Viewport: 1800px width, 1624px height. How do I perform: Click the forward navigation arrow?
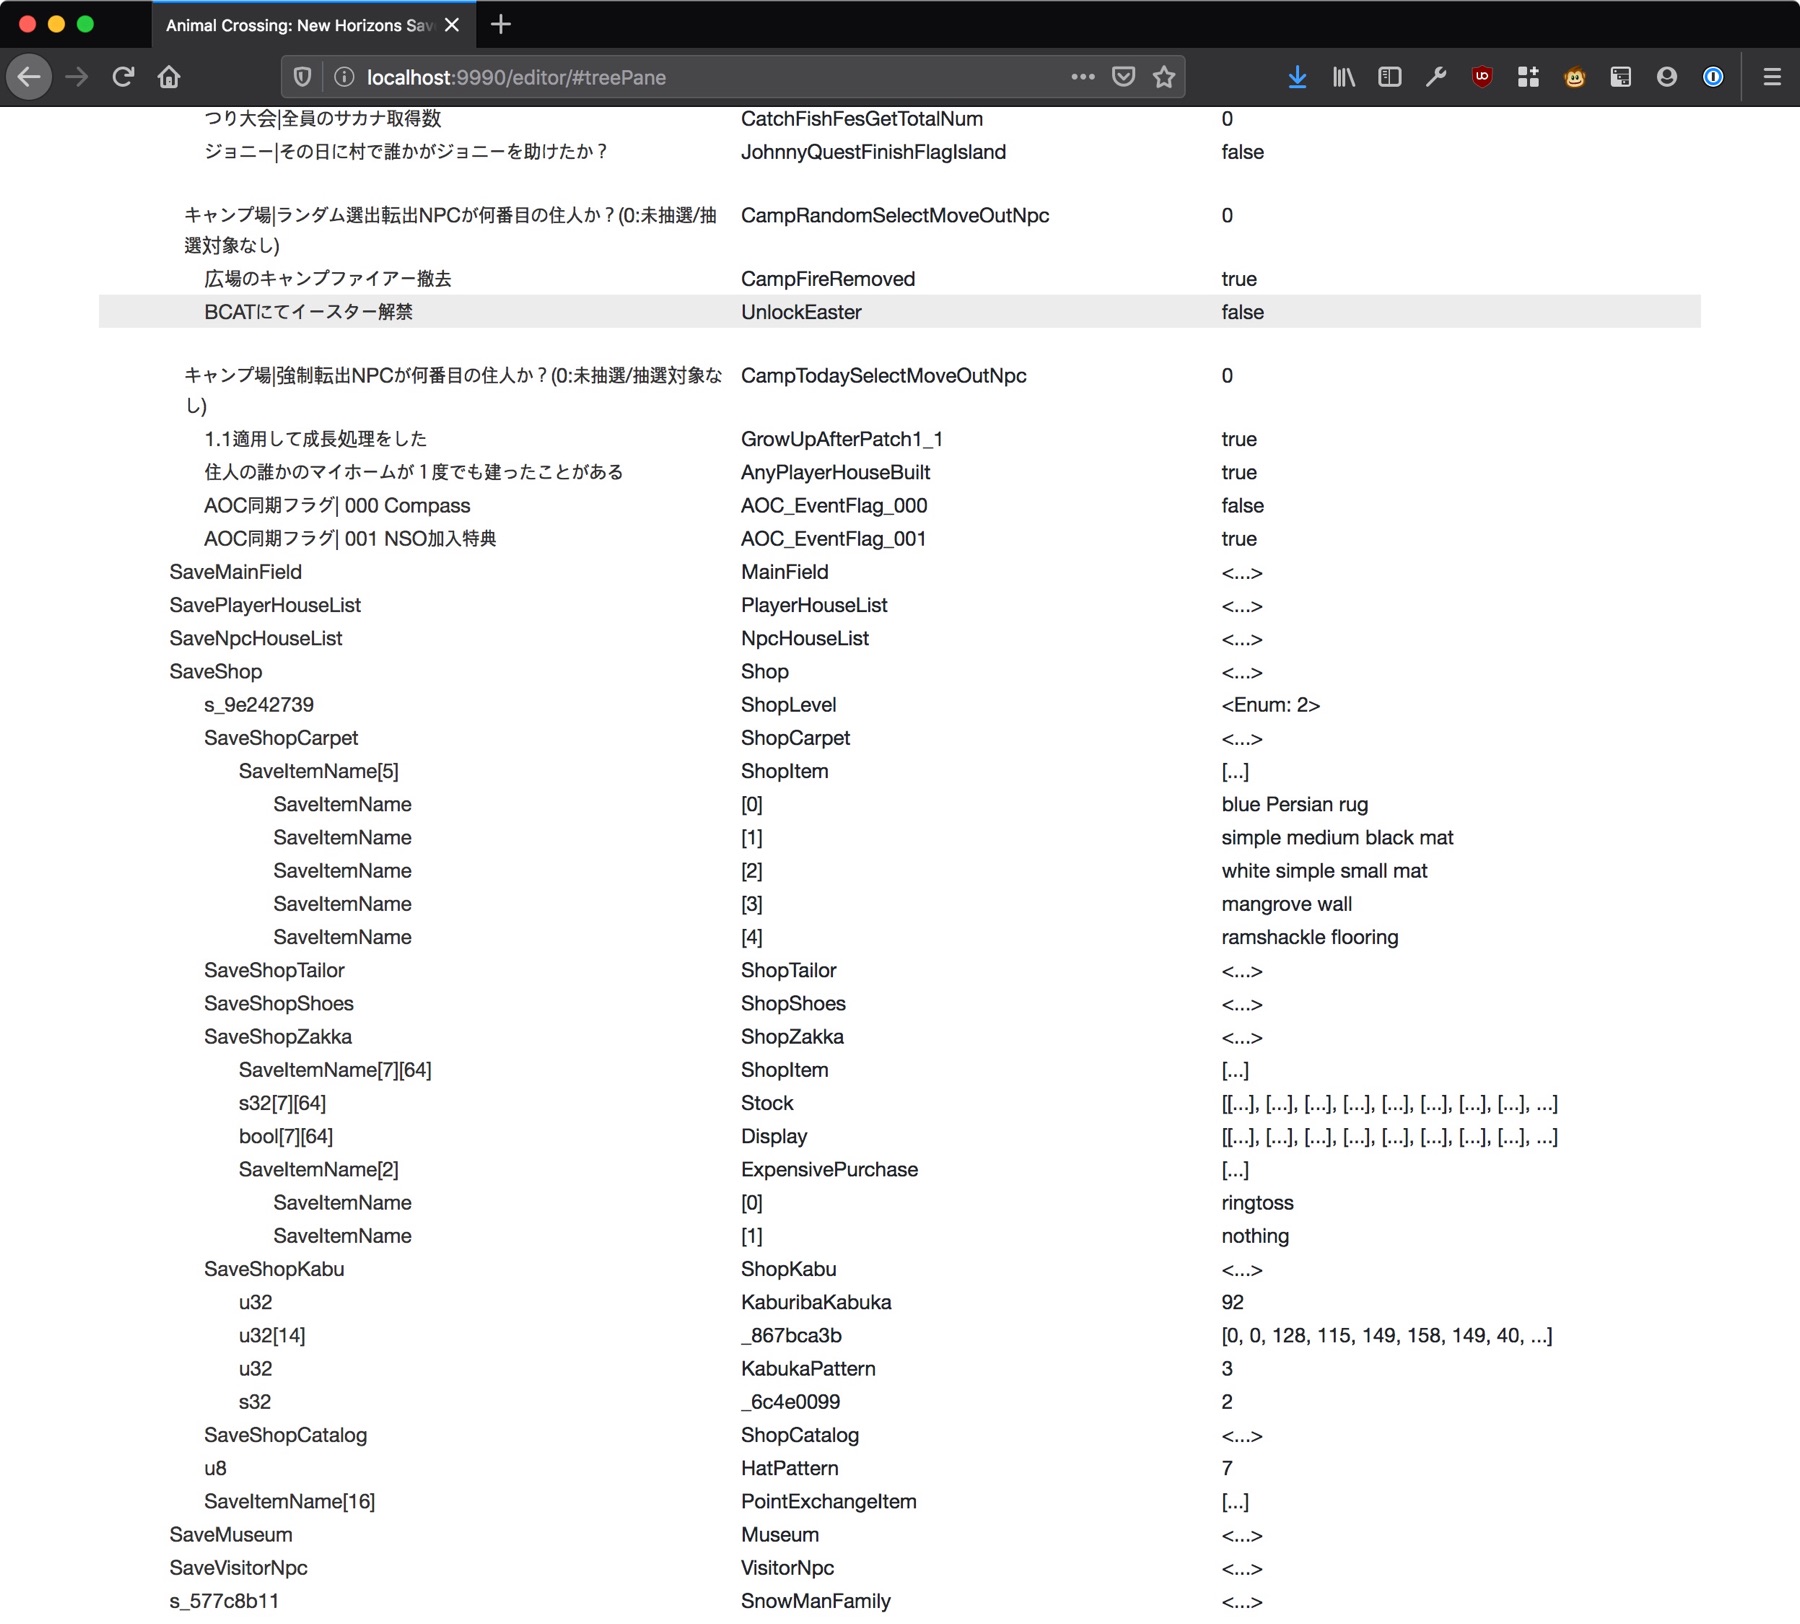pos(77,77)
